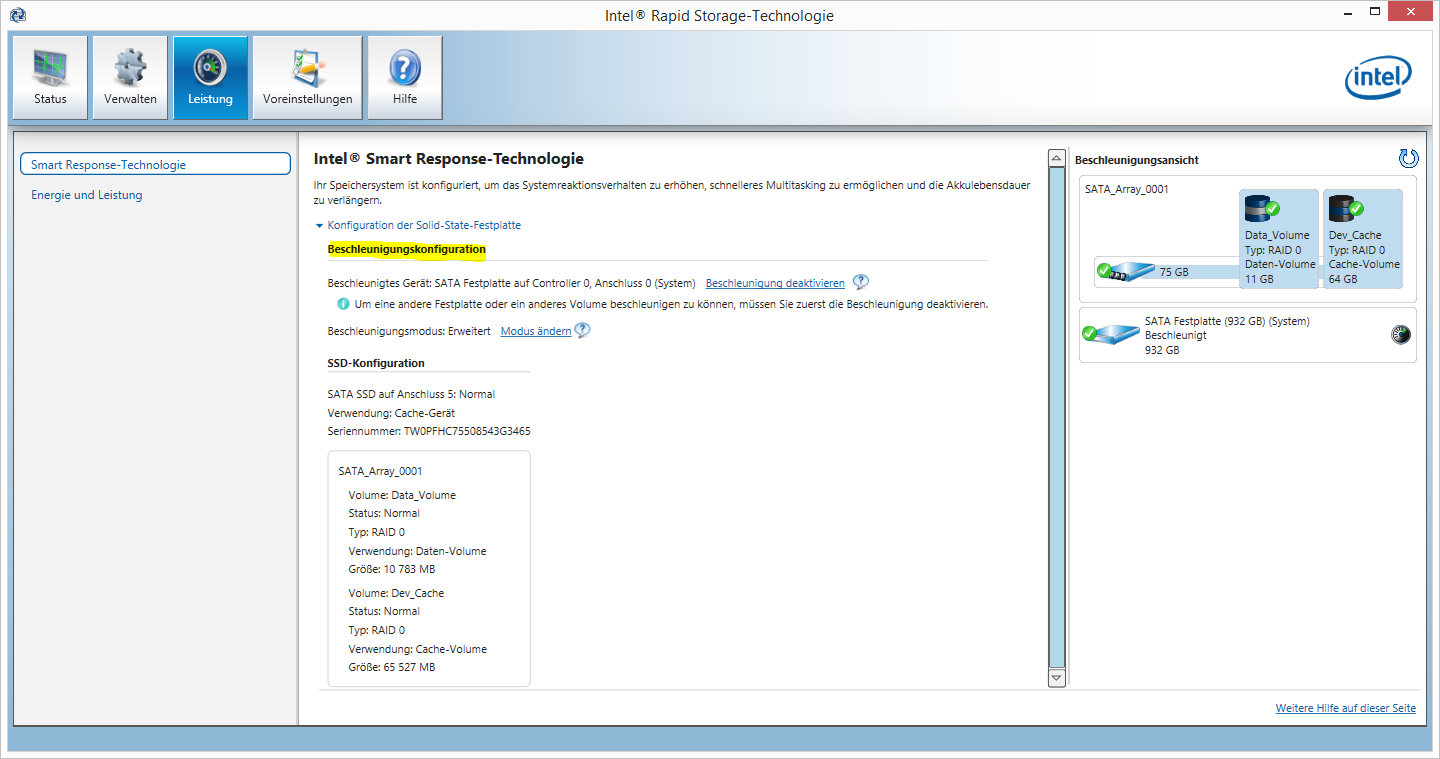Viewport: 1440px width, 759px height.
Task: Refresh the Beschleunigungsansicht view
Action: point(1408,158)
